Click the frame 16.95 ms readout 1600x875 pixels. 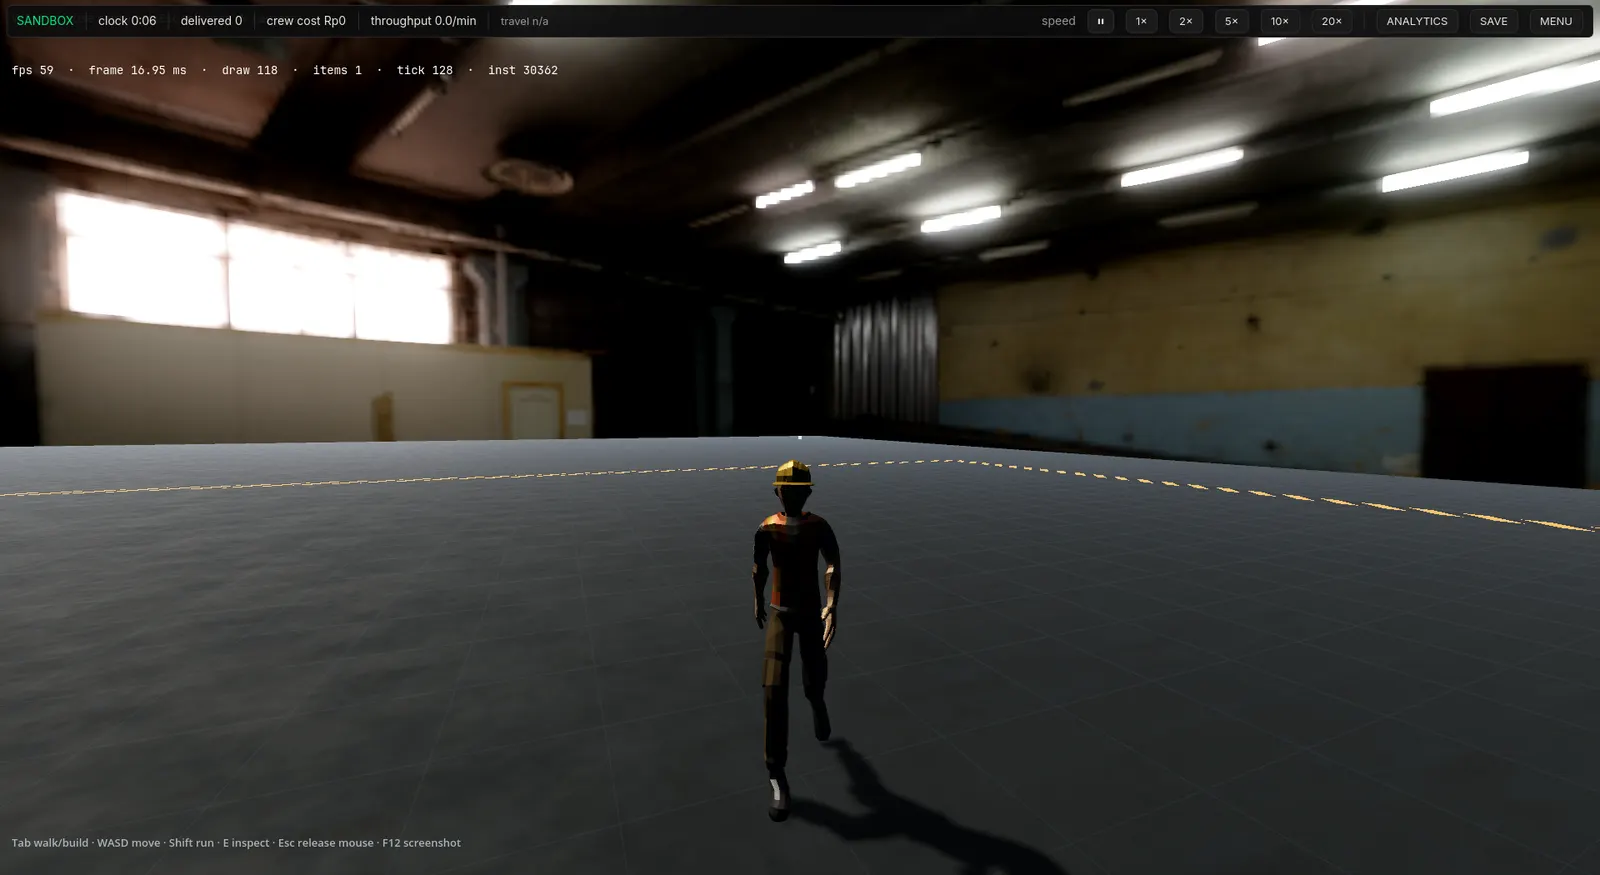tap(137, 70)
